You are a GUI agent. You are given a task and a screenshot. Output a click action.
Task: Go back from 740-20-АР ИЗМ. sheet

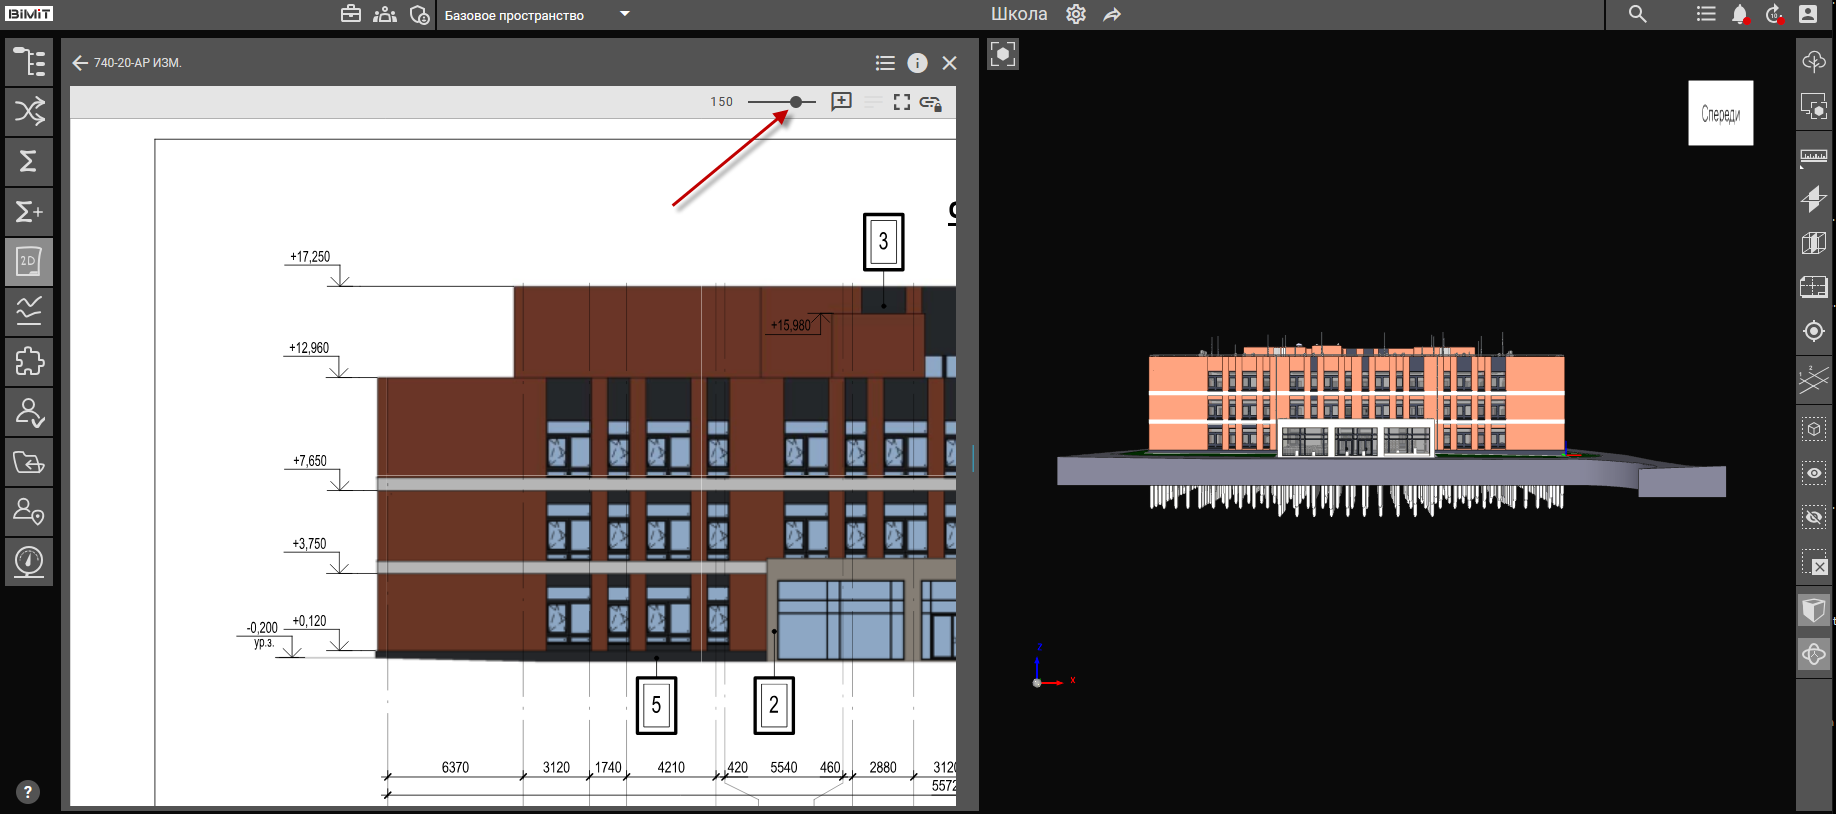pos(80,63)
